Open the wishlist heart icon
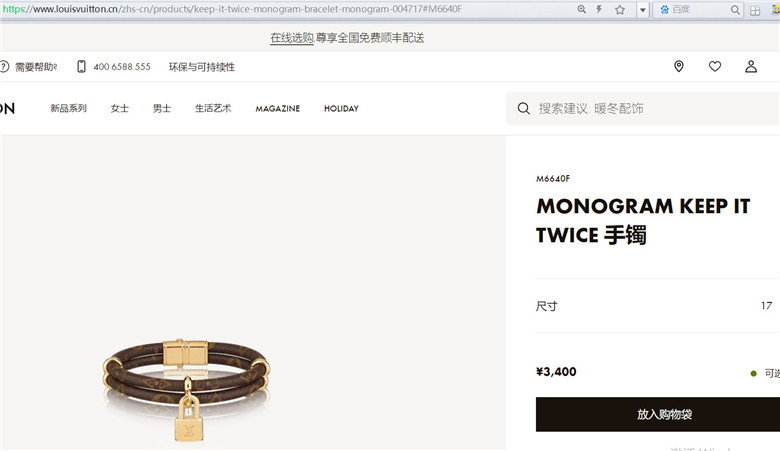The height and width of the screenshot is (451, 780). (x=715, y=66)
